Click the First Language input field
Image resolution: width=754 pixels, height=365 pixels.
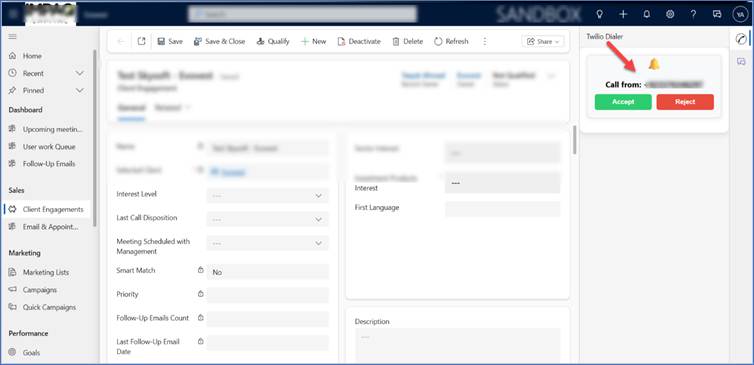[503, 209]
